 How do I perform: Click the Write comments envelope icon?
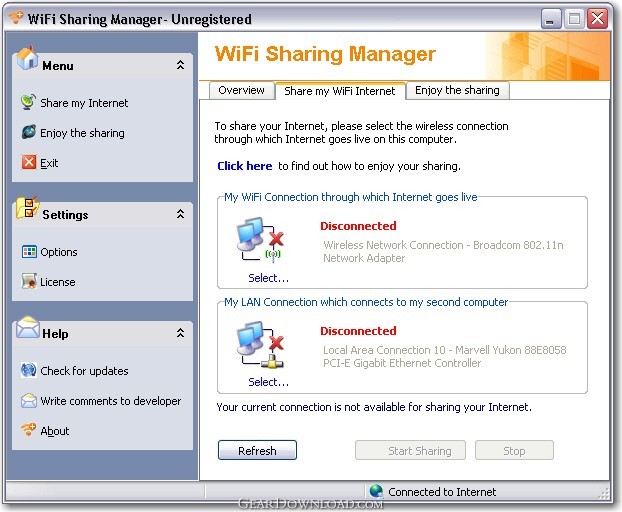[x=29, y=401]
